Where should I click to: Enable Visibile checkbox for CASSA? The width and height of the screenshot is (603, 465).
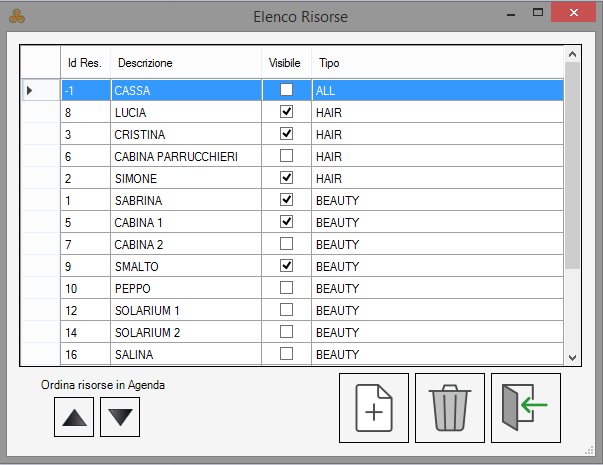click(x=287, y=90)
